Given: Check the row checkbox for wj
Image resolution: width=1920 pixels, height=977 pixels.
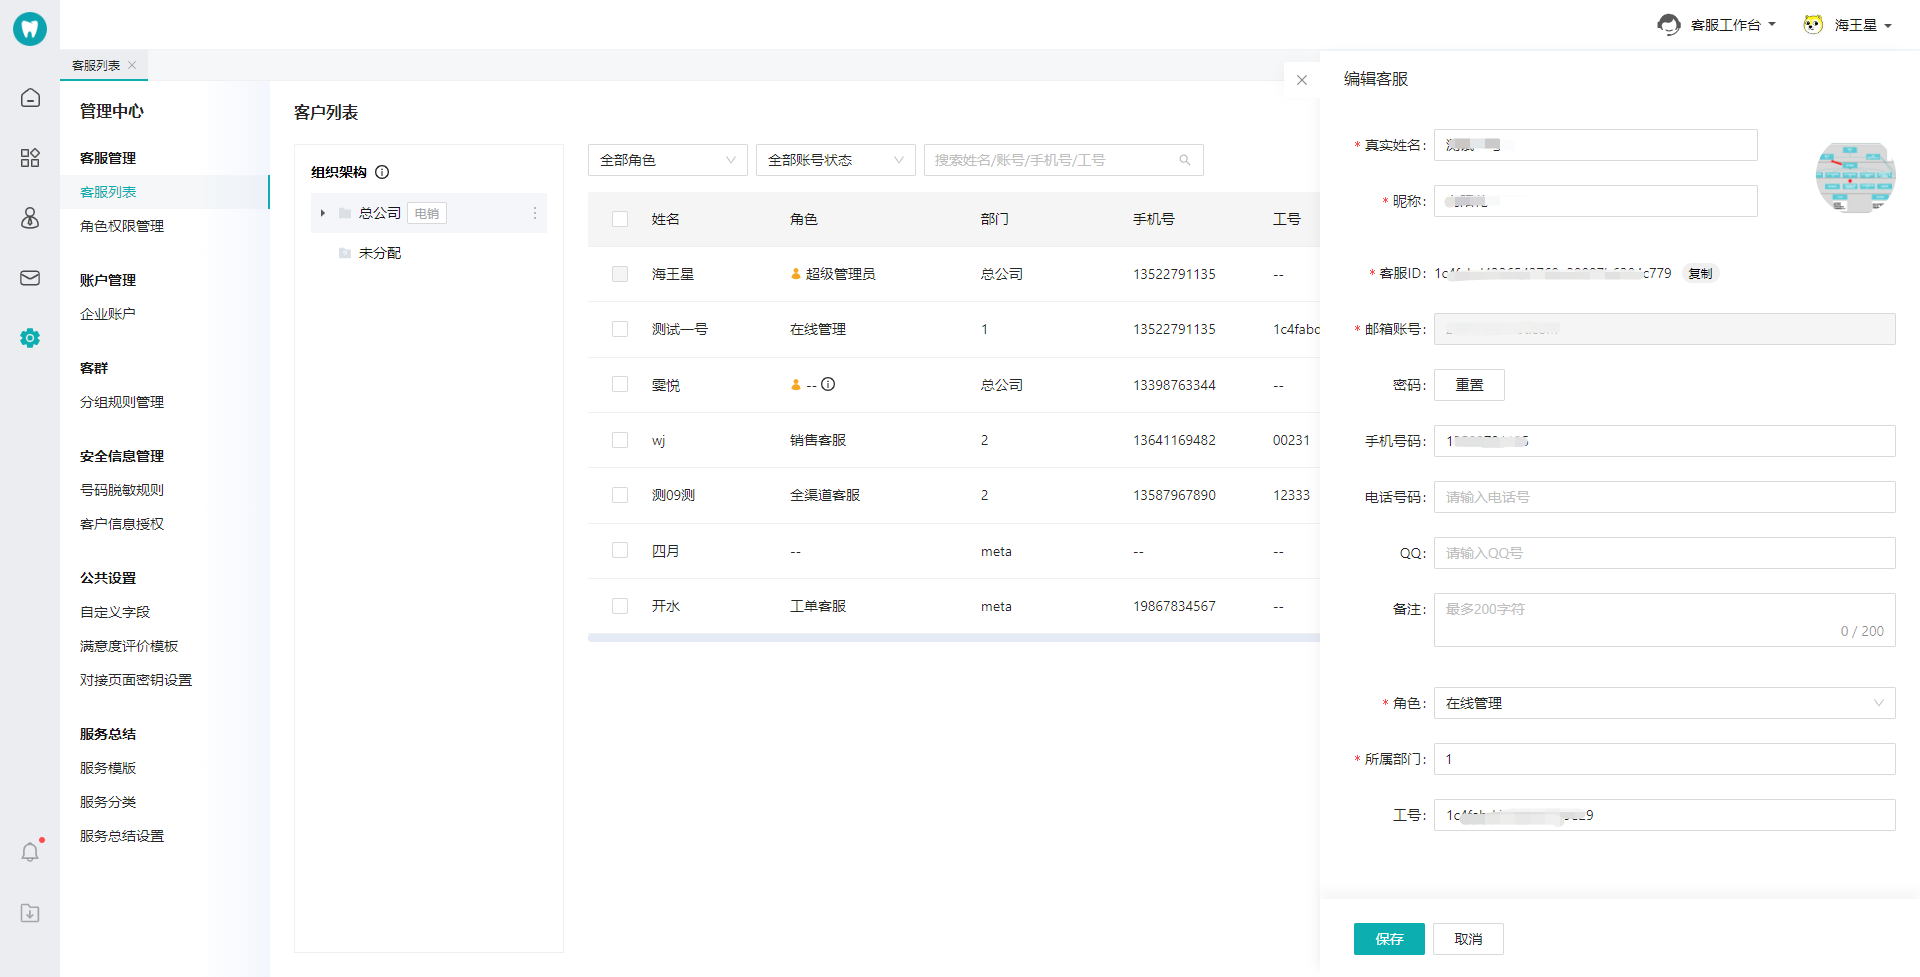Looking at the screenshot, I should click(x=620, y=440).
